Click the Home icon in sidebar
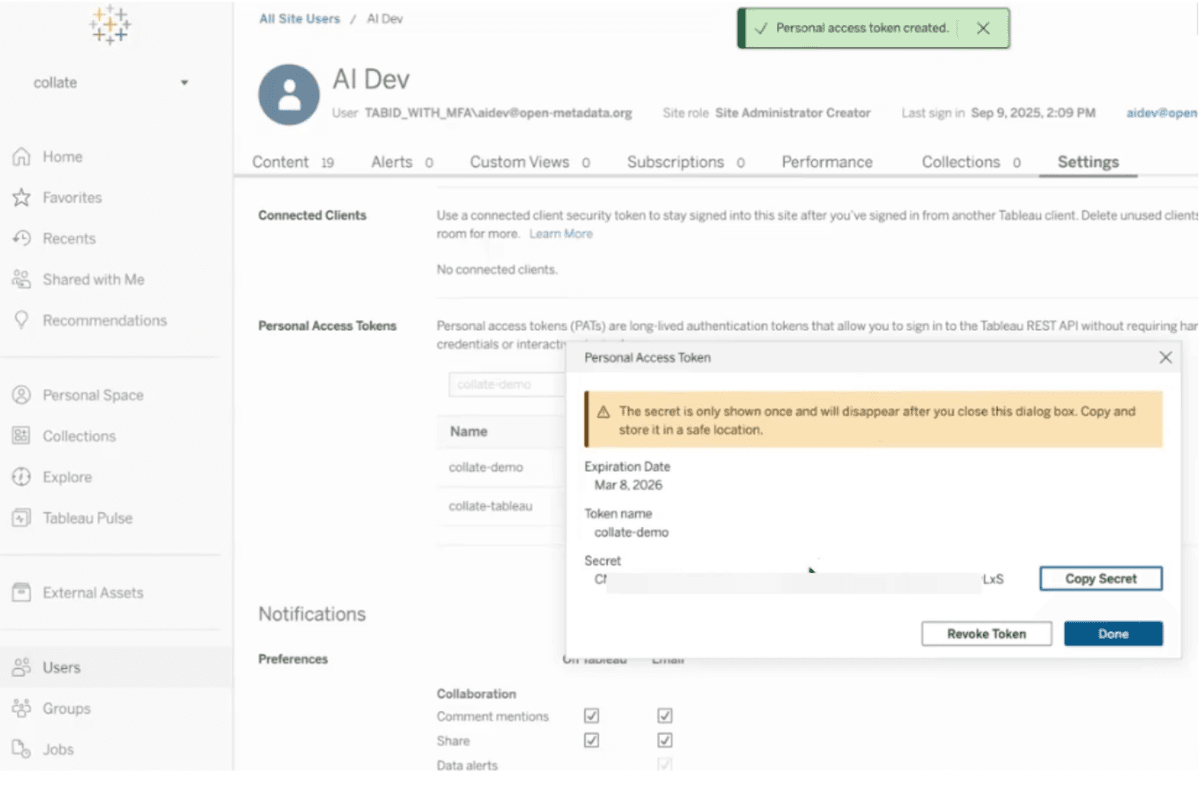The height and width of the screenshot is (787, 1200). 21,157
